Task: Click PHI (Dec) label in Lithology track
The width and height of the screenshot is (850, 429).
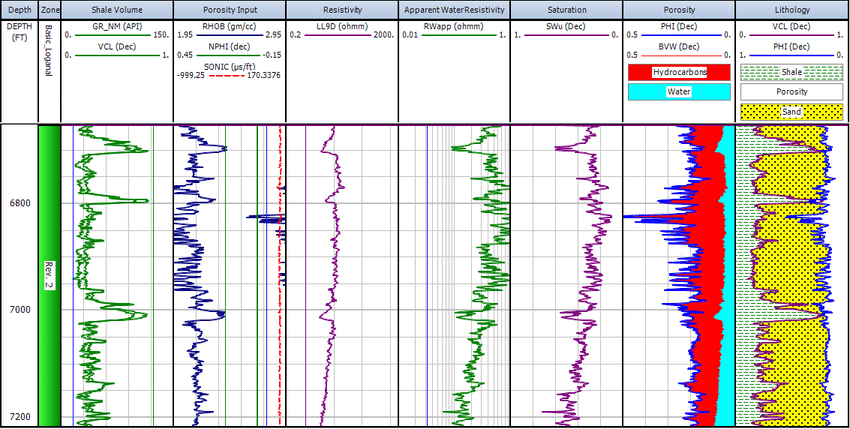Action: 792,46
